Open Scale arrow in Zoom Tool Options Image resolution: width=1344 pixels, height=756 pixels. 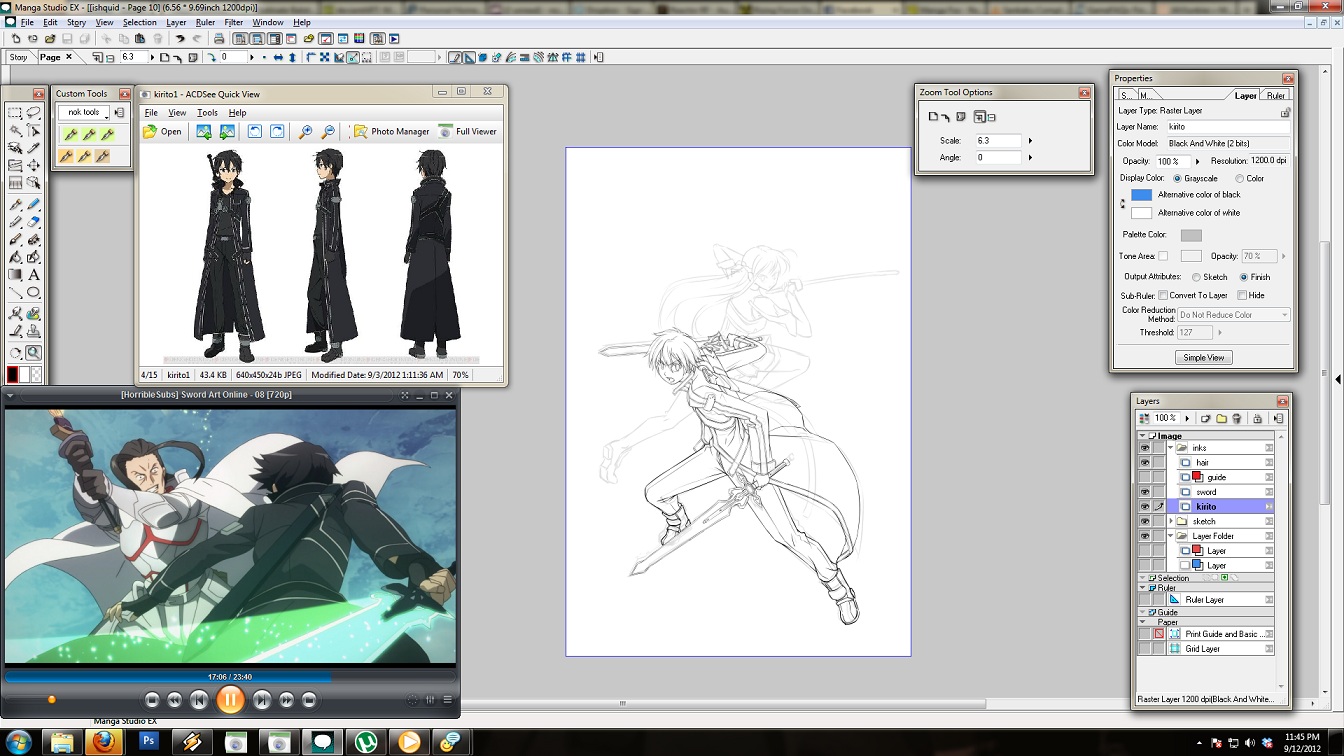click(x=1031, y=141)
